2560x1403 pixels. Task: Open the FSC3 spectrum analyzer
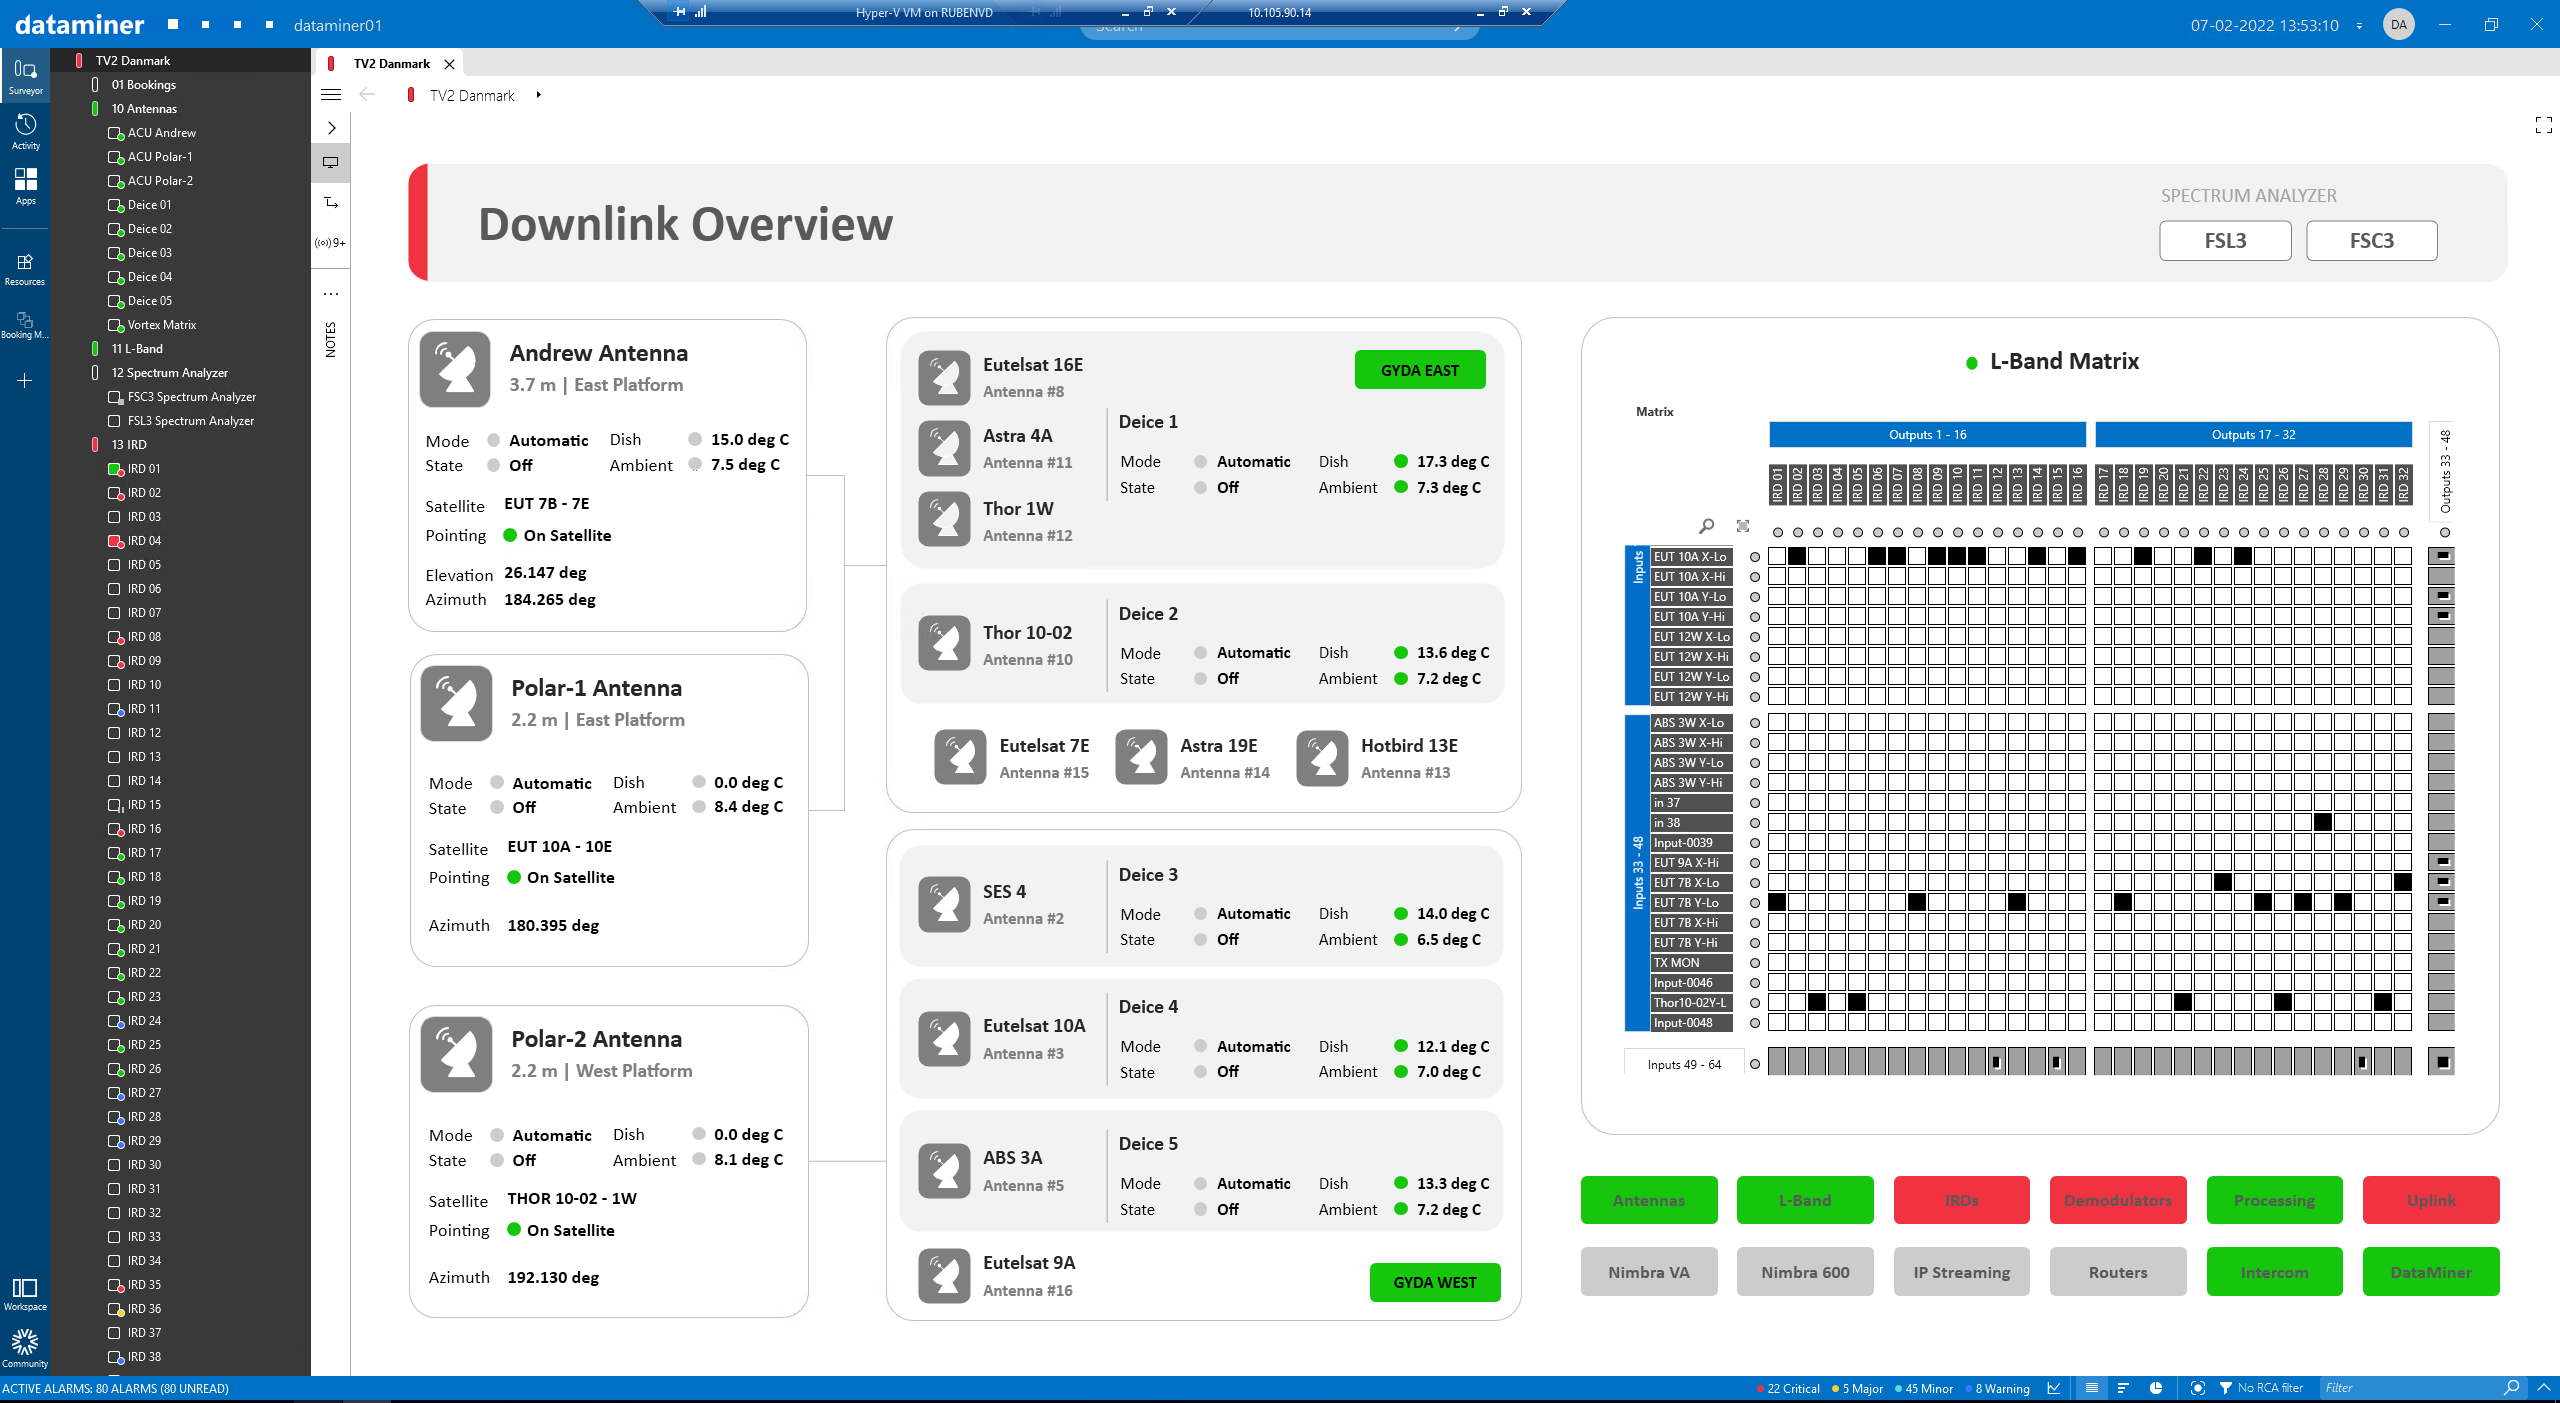(2371, 240)
